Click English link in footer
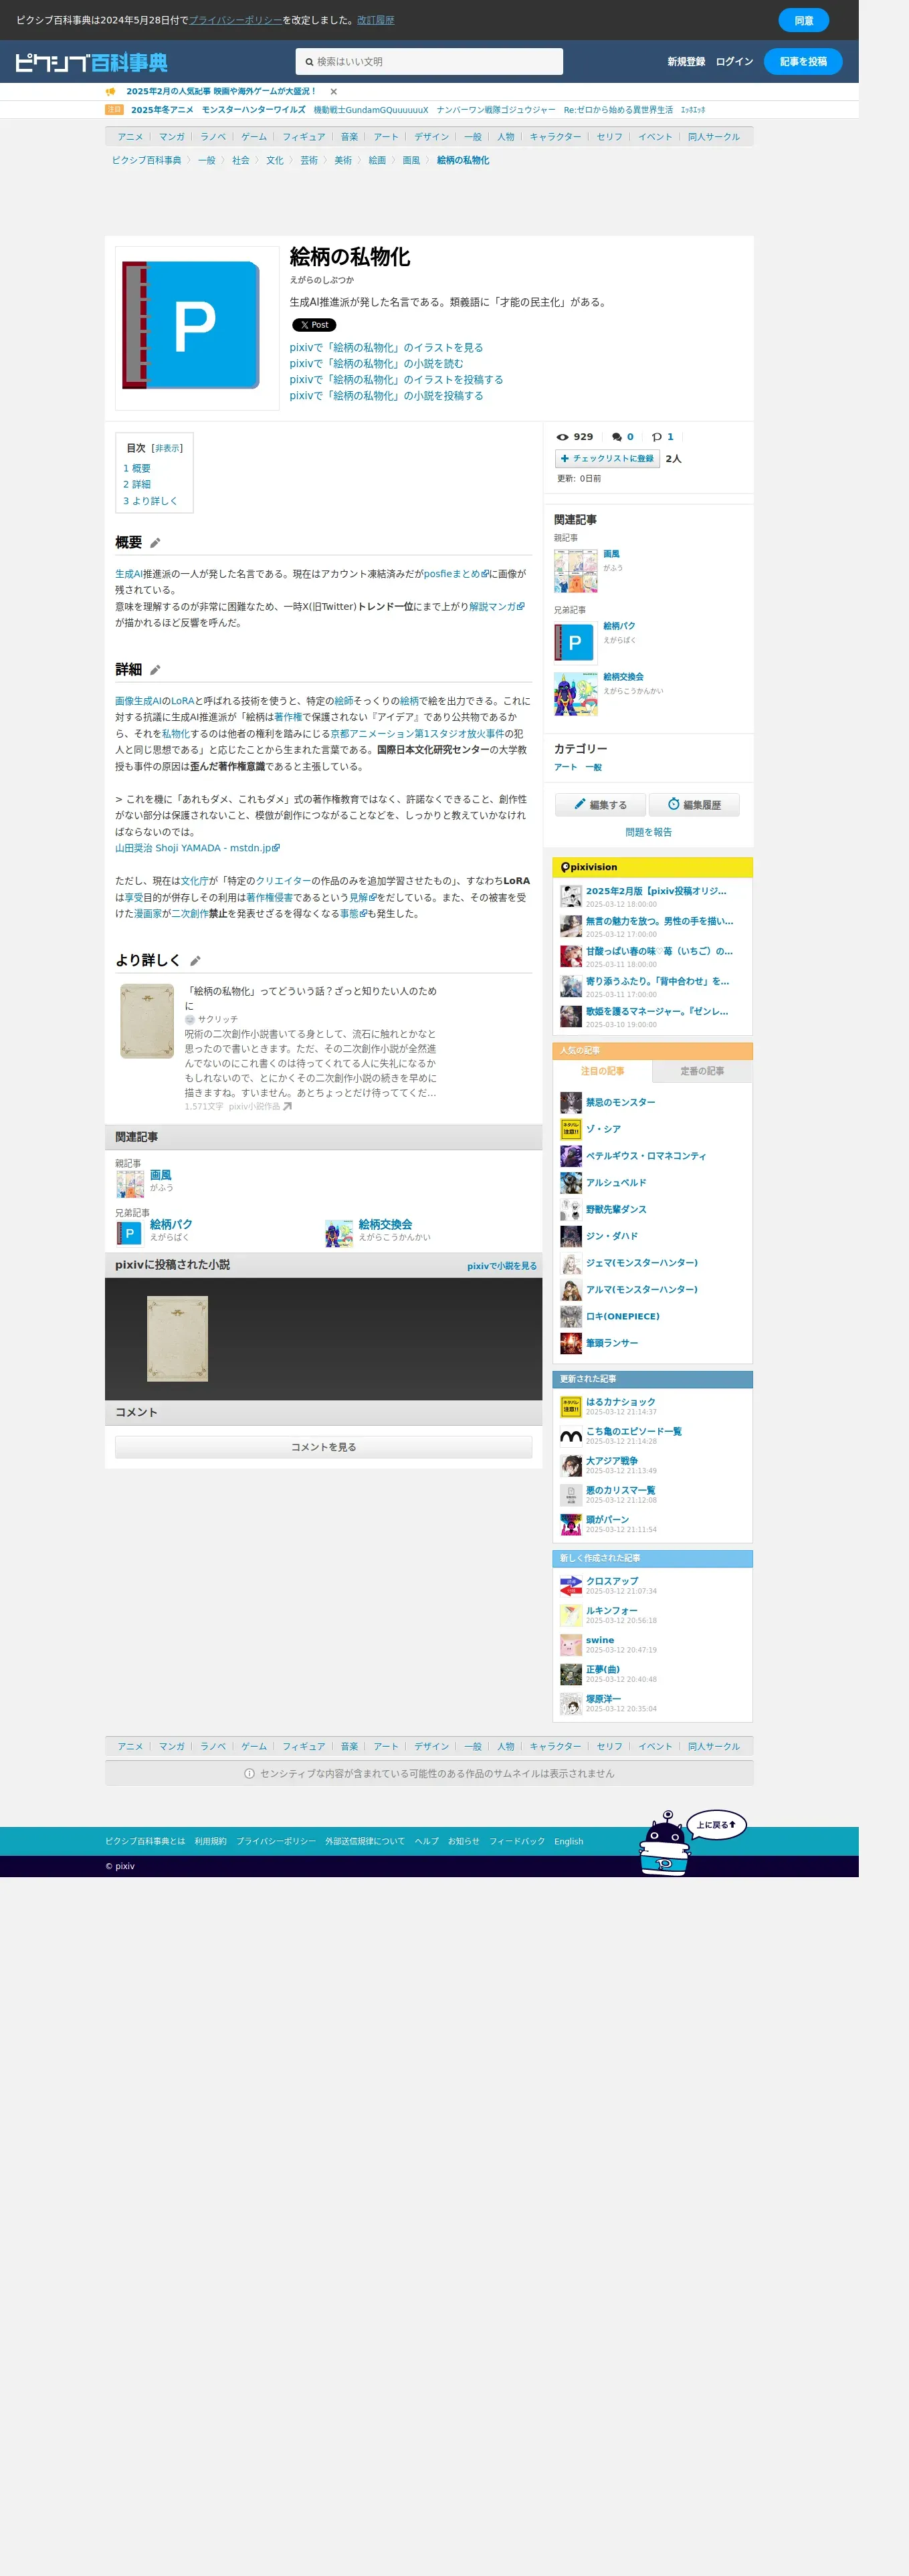 coord(568,1842)
